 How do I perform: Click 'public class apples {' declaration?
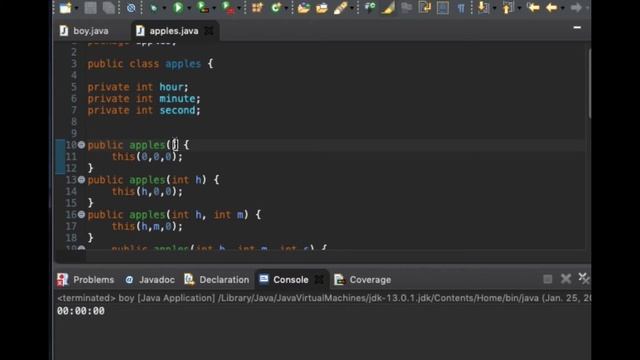tap(150, 64)
